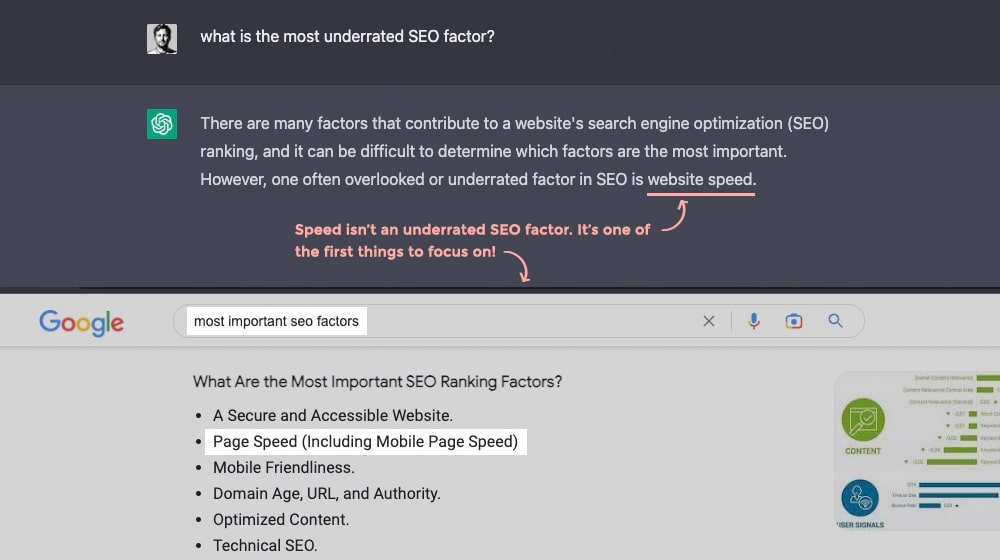This screenshot has height=560, width=1000.
Task: Open Google Lens image search
Action: point(793,321)
